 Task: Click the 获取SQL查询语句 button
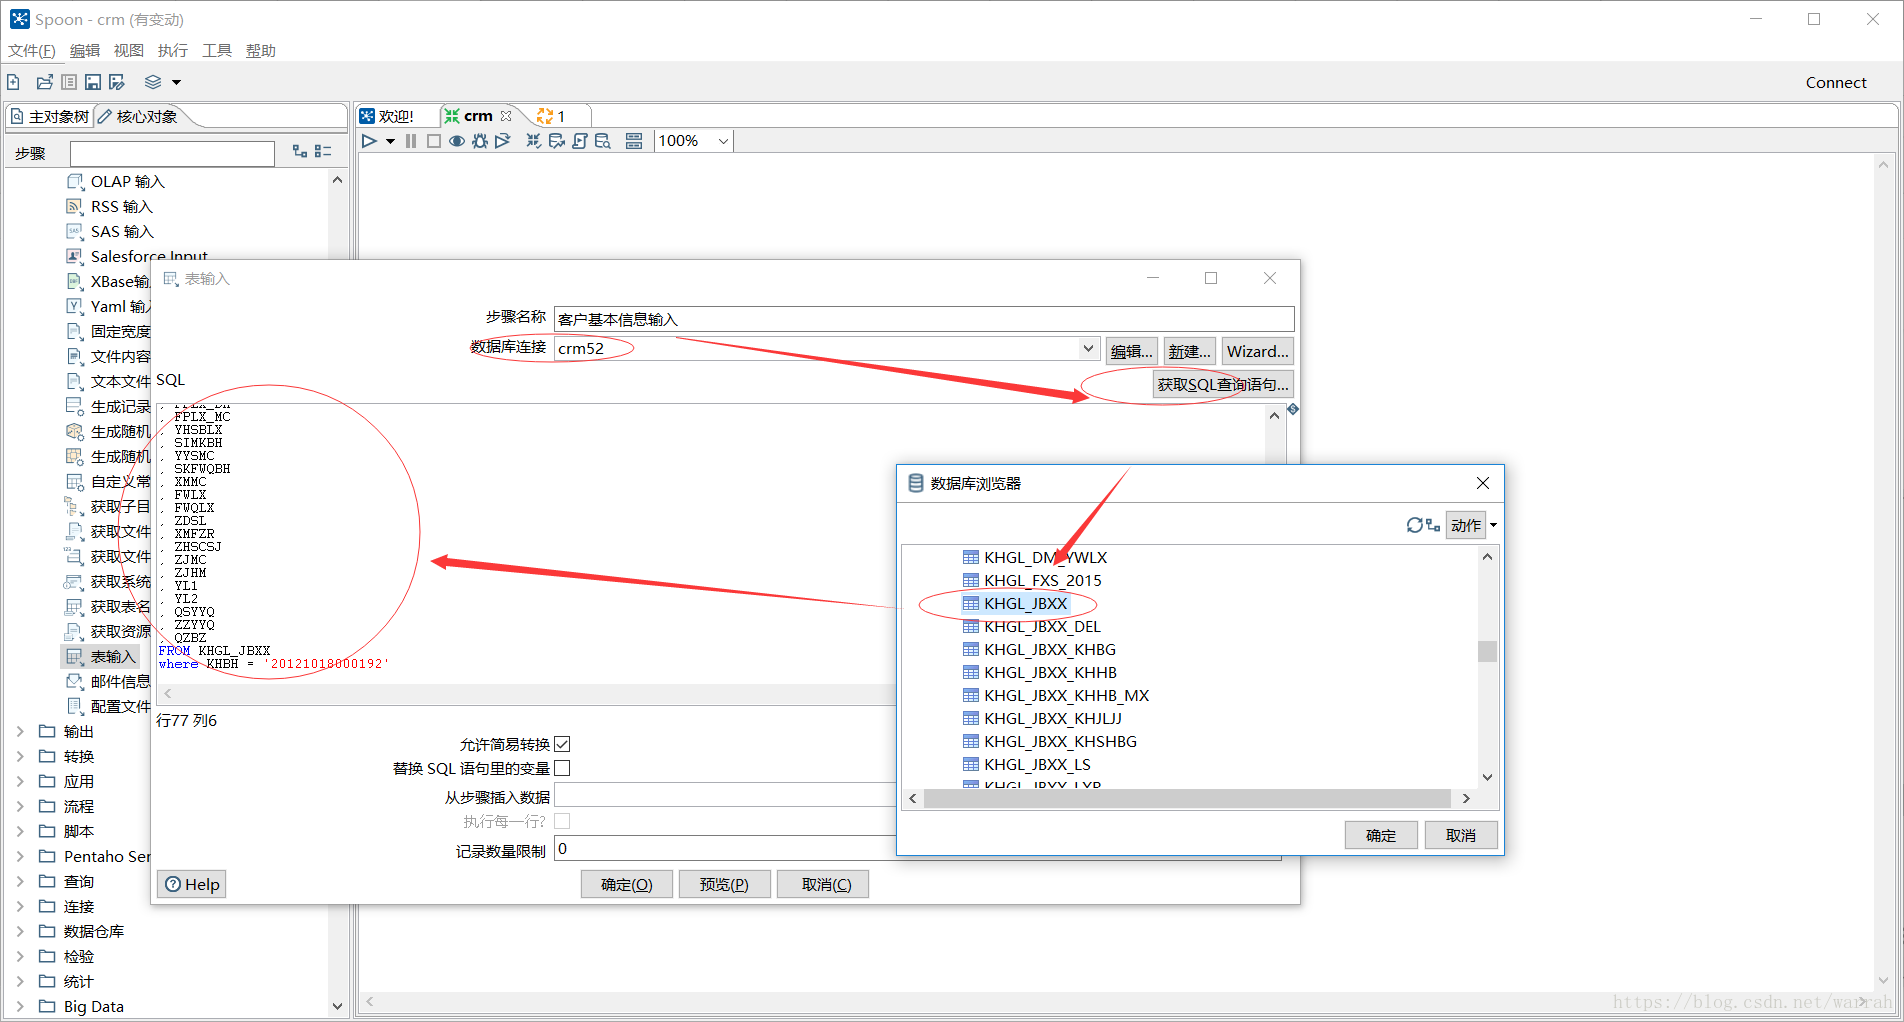[x=1223, y=384]
